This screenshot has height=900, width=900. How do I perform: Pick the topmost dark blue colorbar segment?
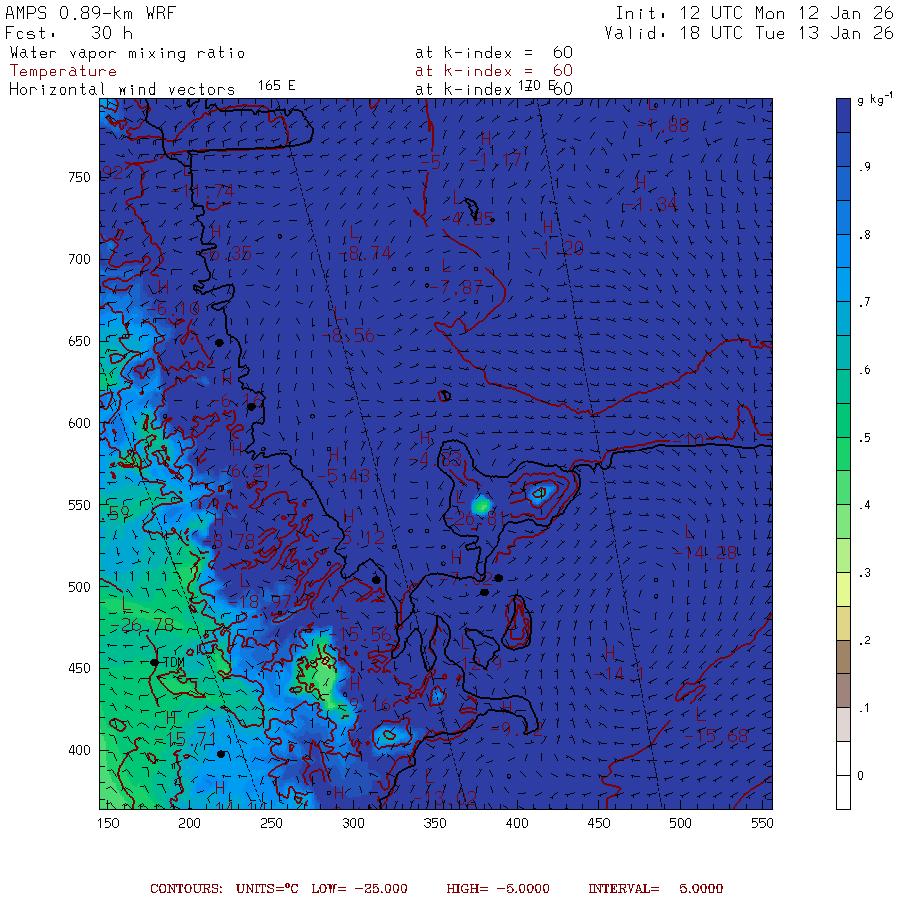click(x=843, y=116)
